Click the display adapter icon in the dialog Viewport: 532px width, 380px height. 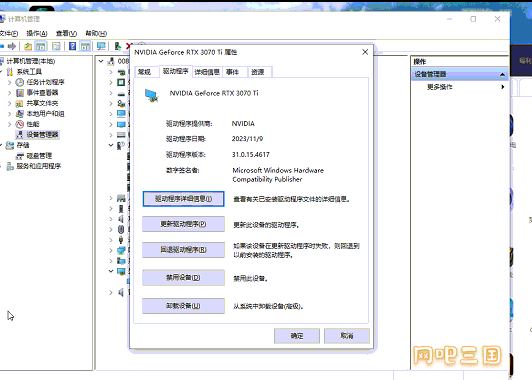[151, 96]
